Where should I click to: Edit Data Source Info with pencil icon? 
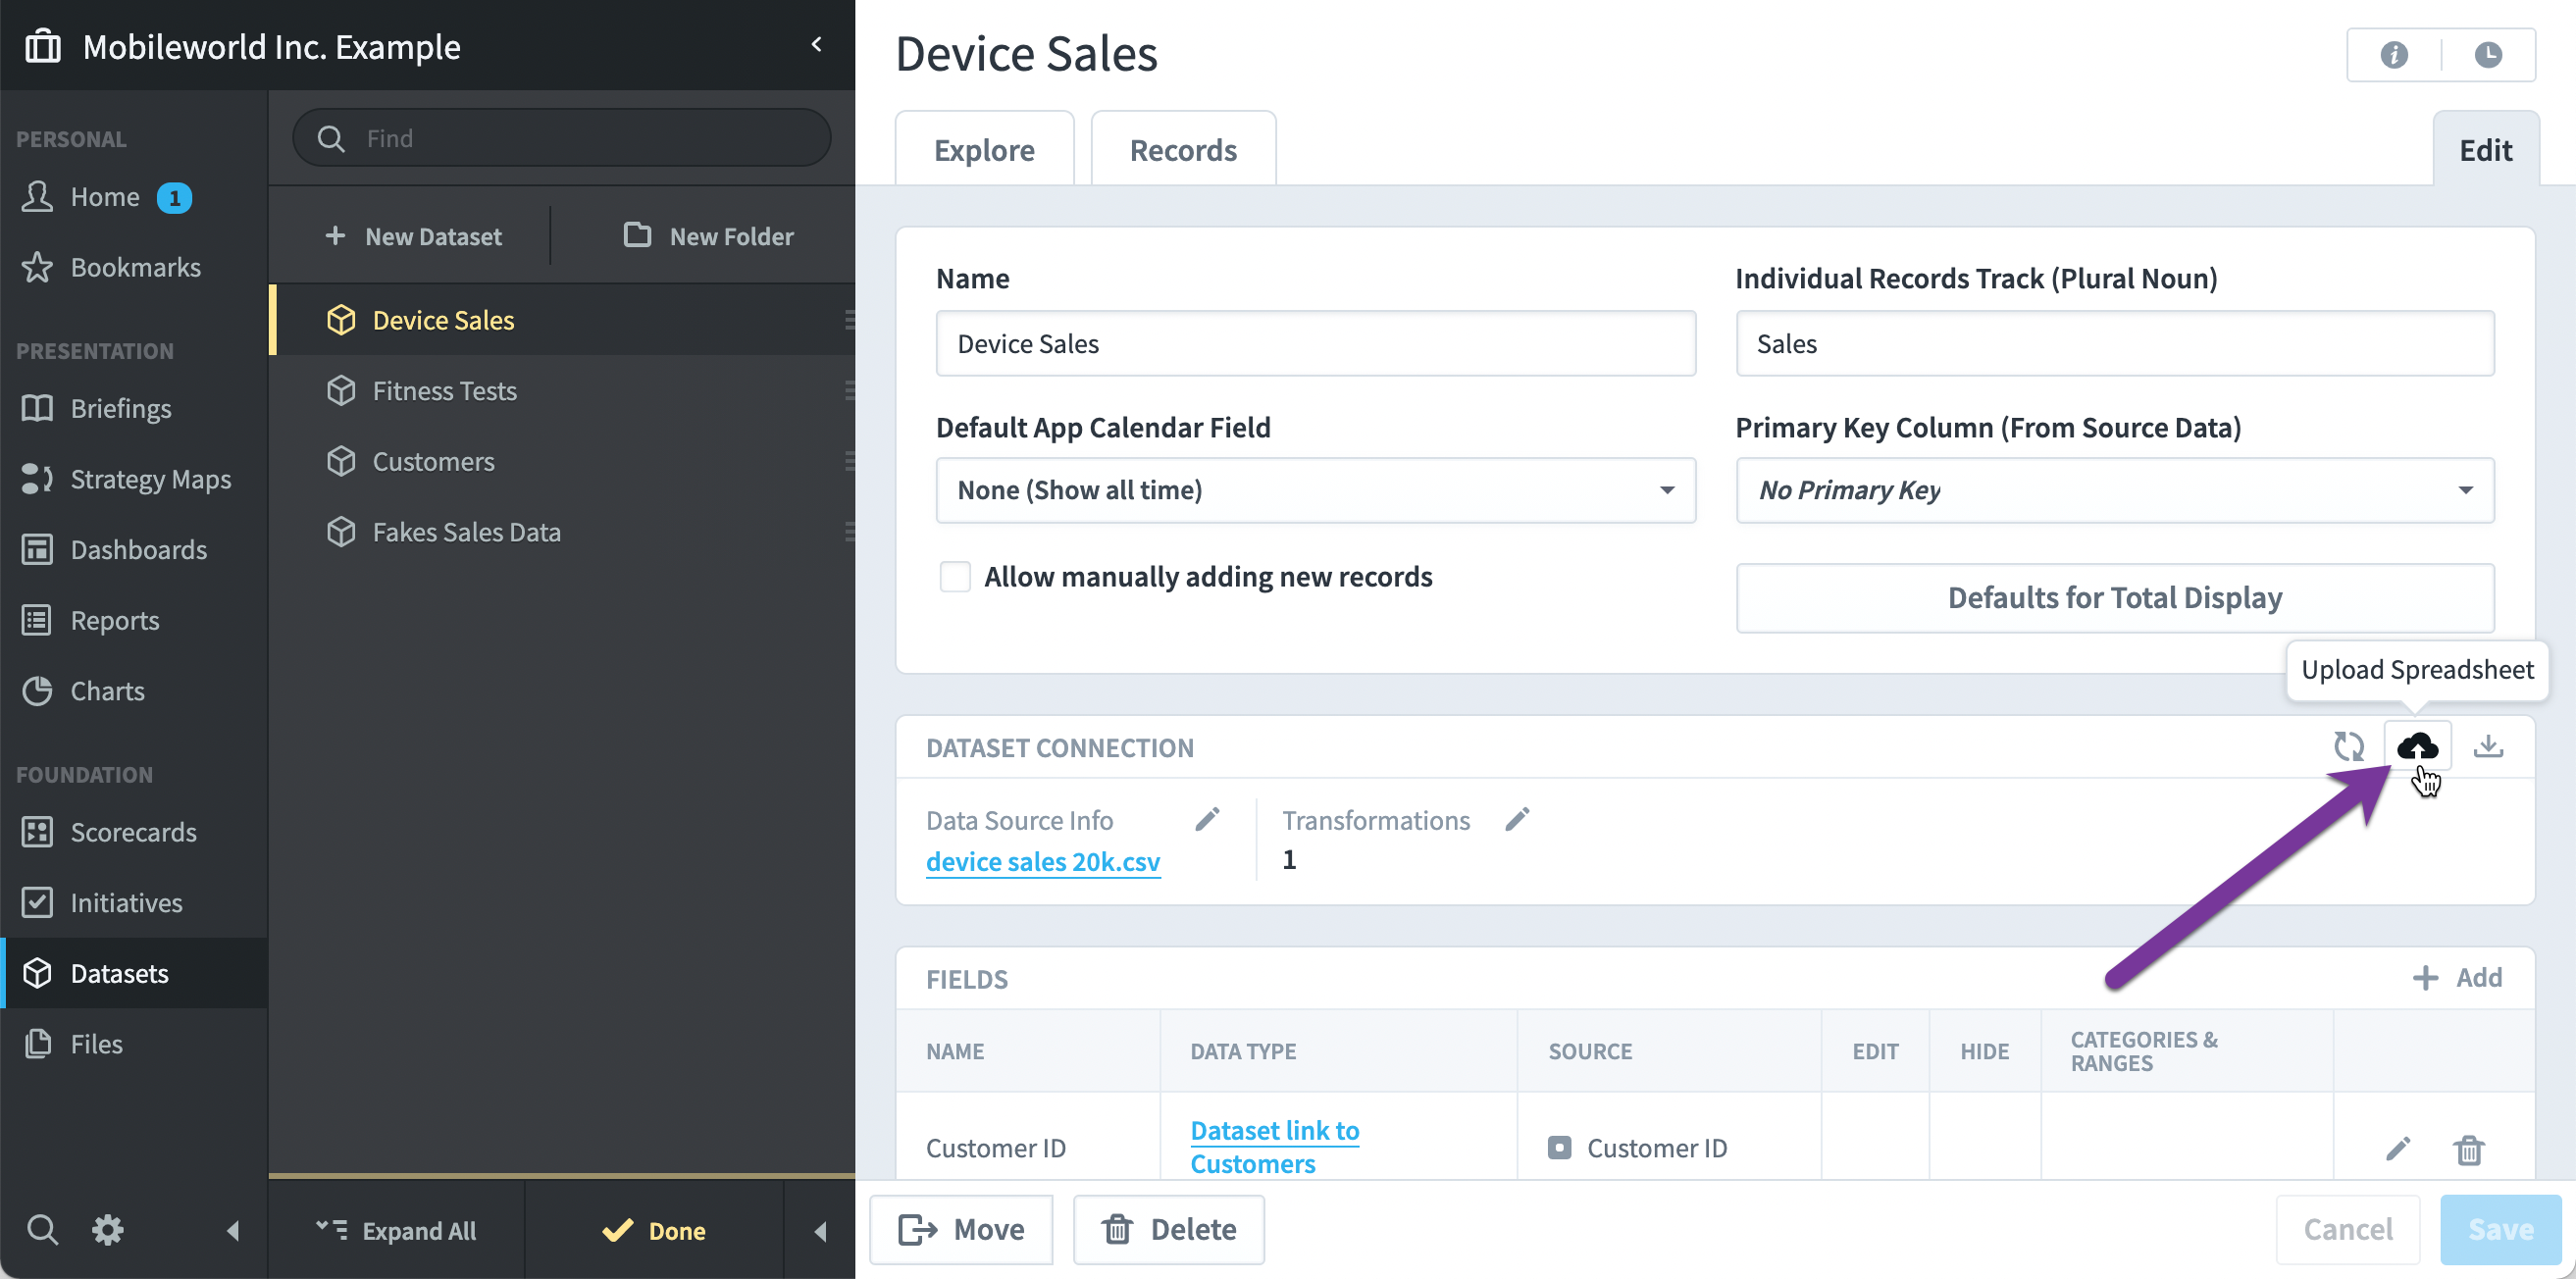click(1207, 819)
